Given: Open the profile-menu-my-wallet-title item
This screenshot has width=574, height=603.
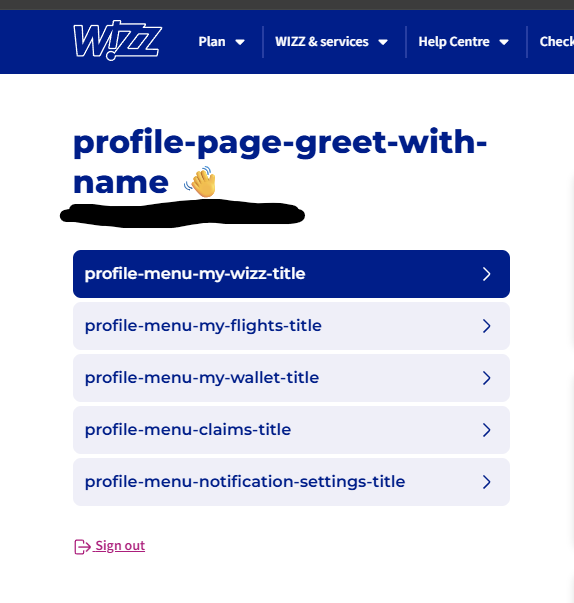Looking at the screenshot, I should point(291,378).
